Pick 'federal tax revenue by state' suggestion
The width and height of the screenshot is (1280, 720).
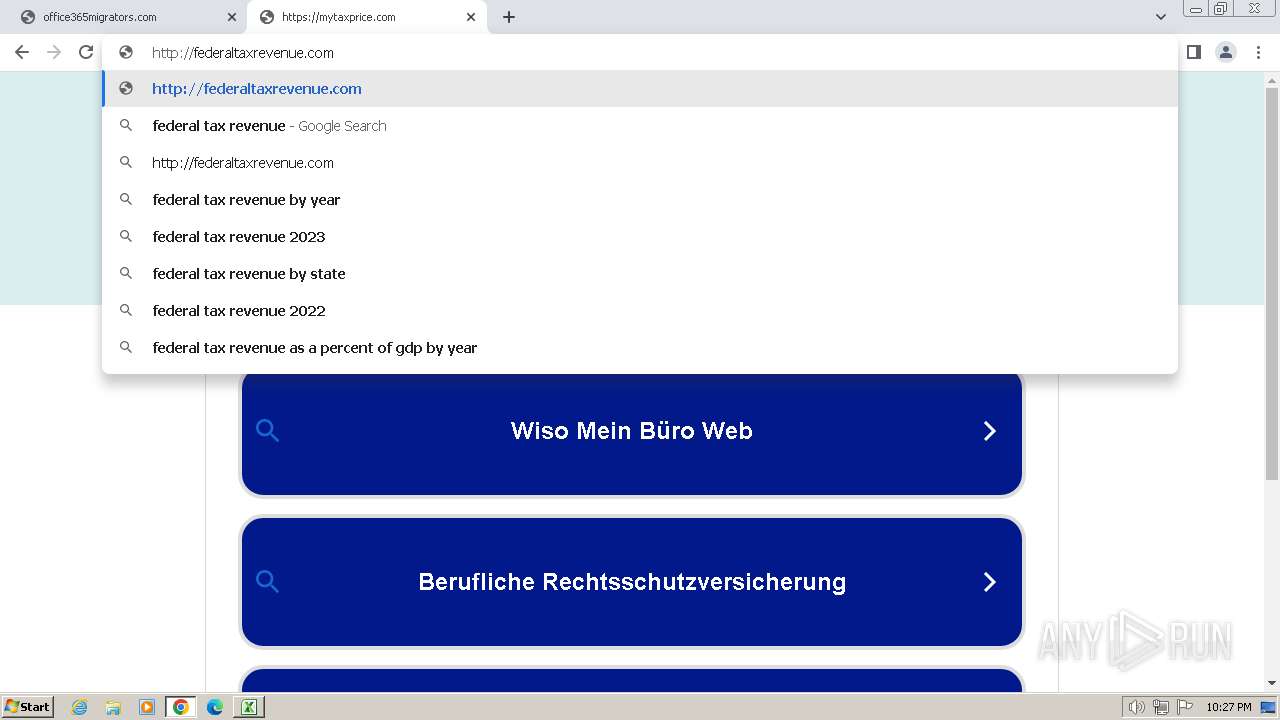tap(640, 274)
